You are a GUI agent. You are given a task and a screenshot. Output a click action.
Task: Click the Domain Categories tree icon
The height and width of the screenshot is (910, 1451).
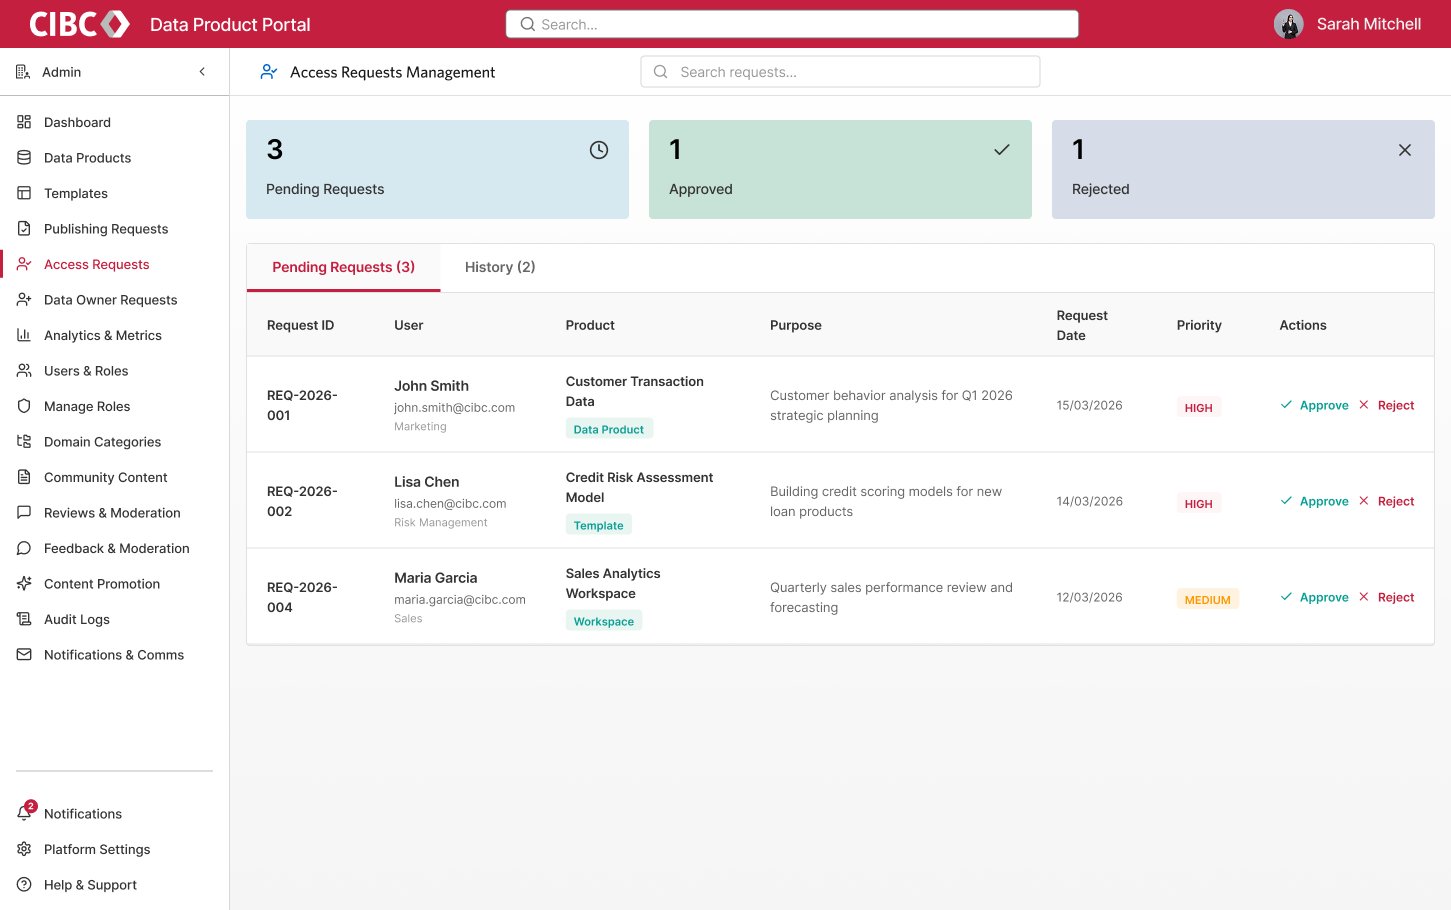[24, 442]
